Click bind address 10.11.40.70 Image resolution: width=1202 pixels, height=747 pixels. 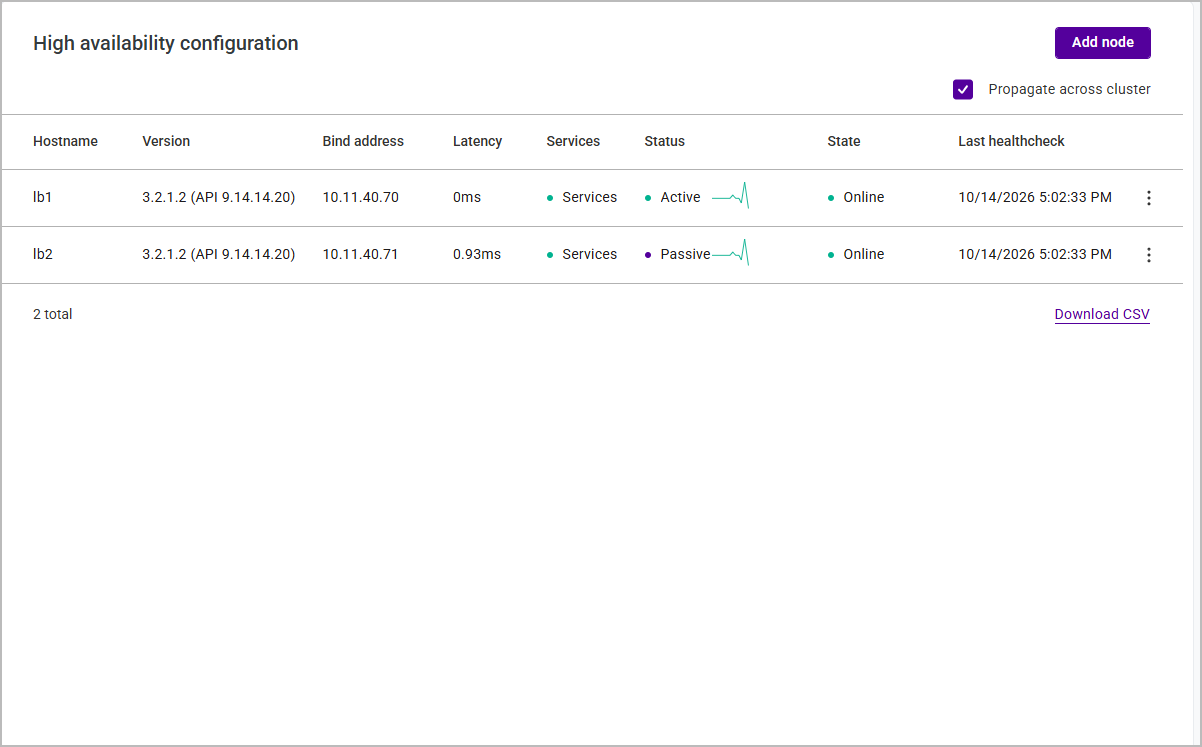(360, 197)
